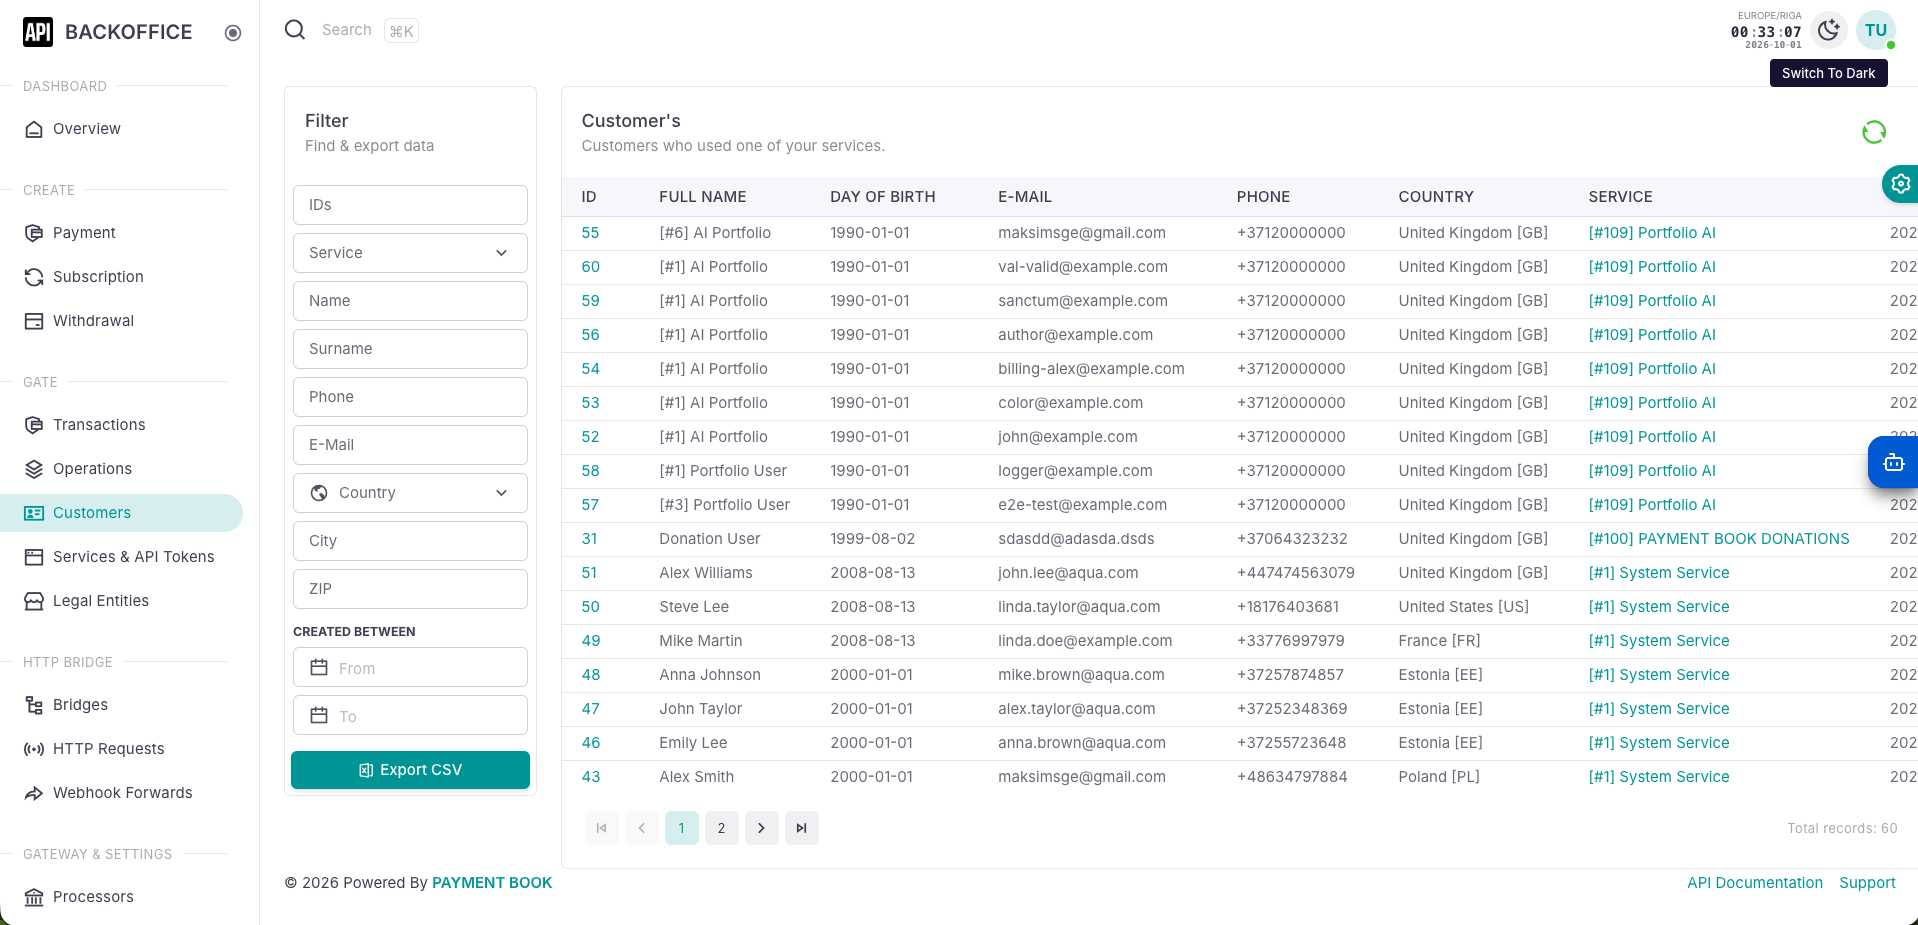Expand the Service filter dropdown

coord(410,253)
